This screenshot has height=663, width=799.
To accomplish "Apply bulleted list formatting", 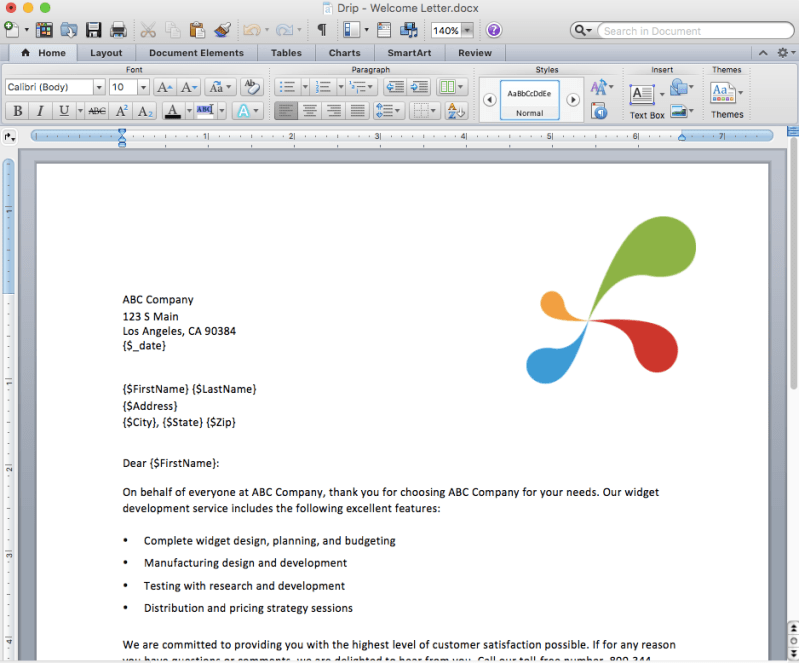I will (x=287, y=87).
